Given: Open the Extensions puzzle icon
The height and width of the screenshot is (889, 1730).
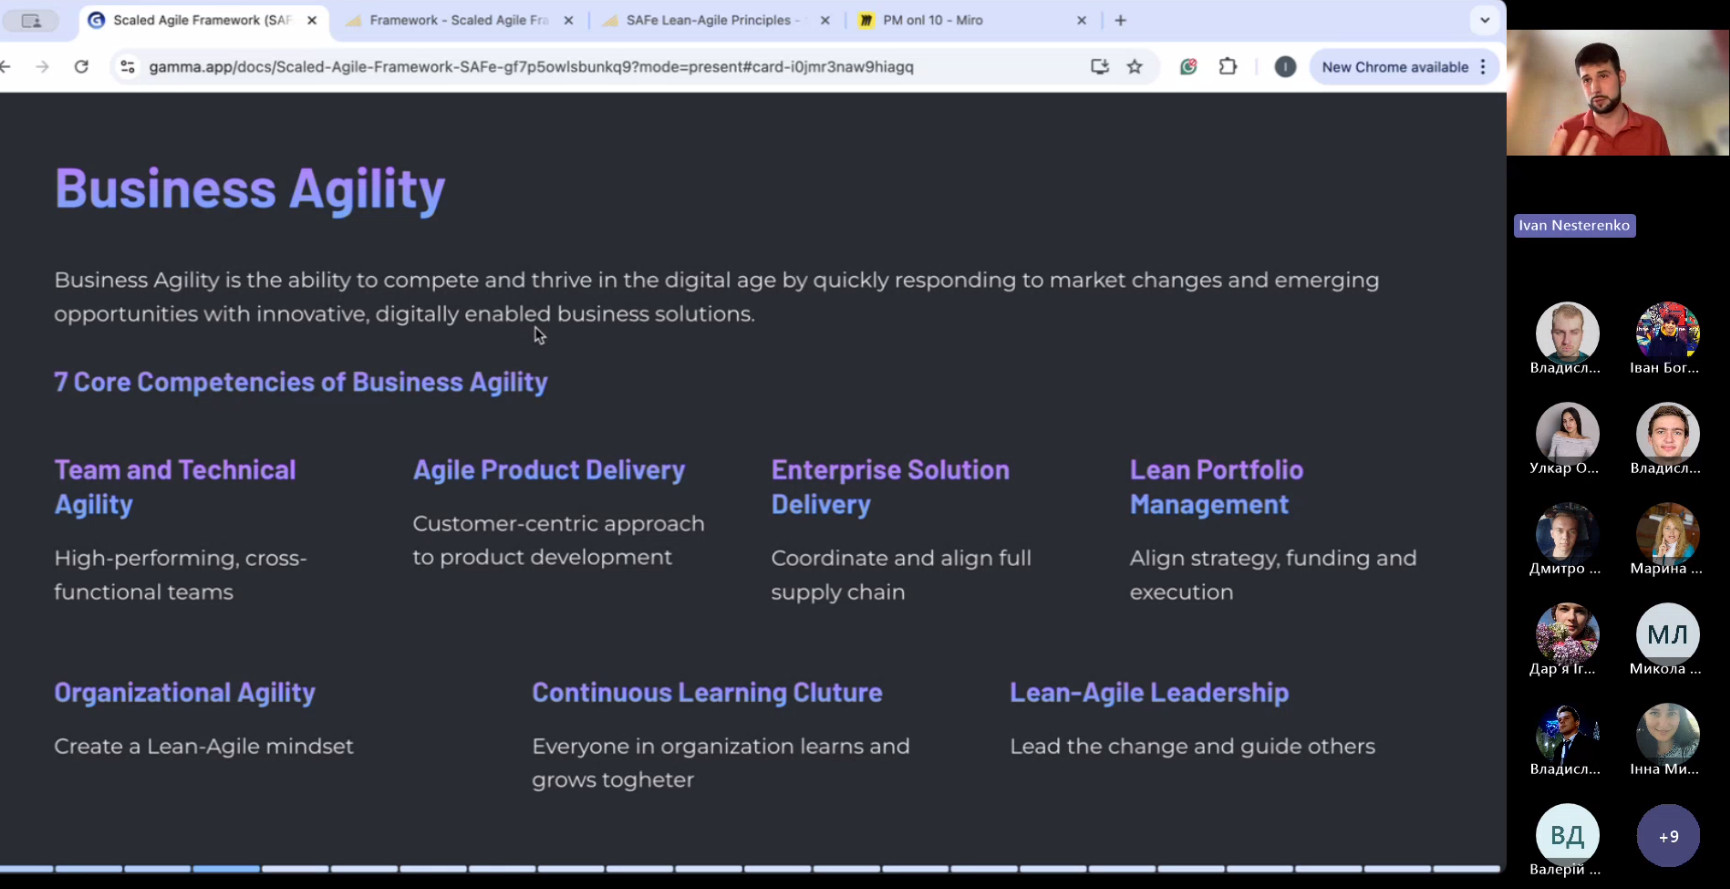Looking at the screenshot, I should pyautogui.click(x=1228, y=67).
